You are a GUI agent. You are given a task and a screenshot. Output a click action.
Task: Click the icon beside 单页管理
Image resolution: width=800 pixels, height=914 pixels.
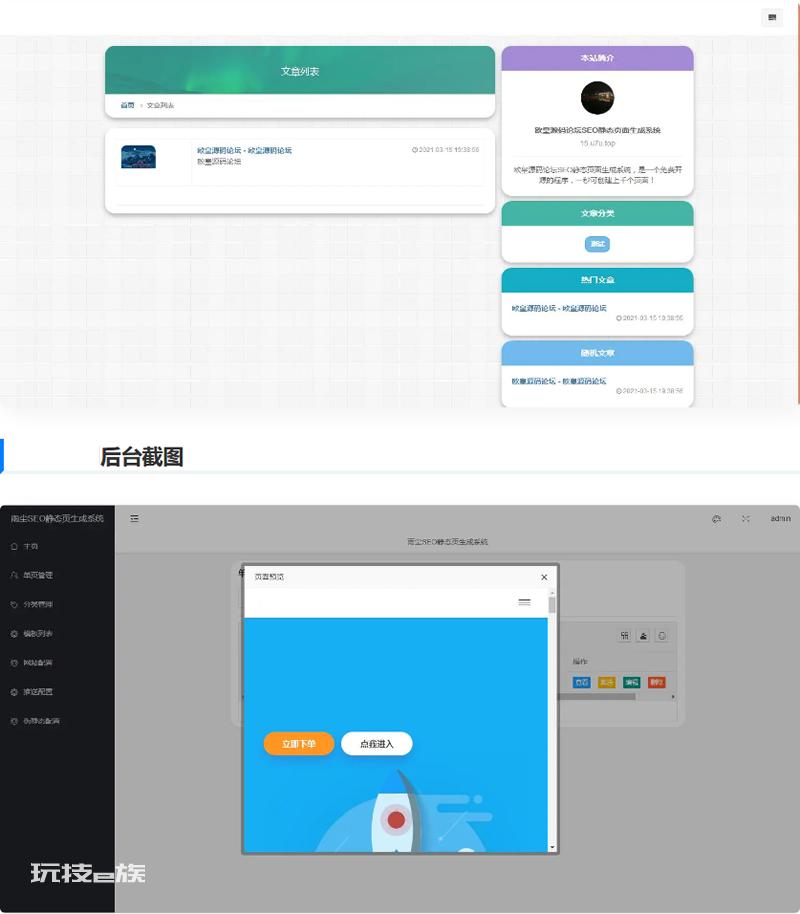15,575
